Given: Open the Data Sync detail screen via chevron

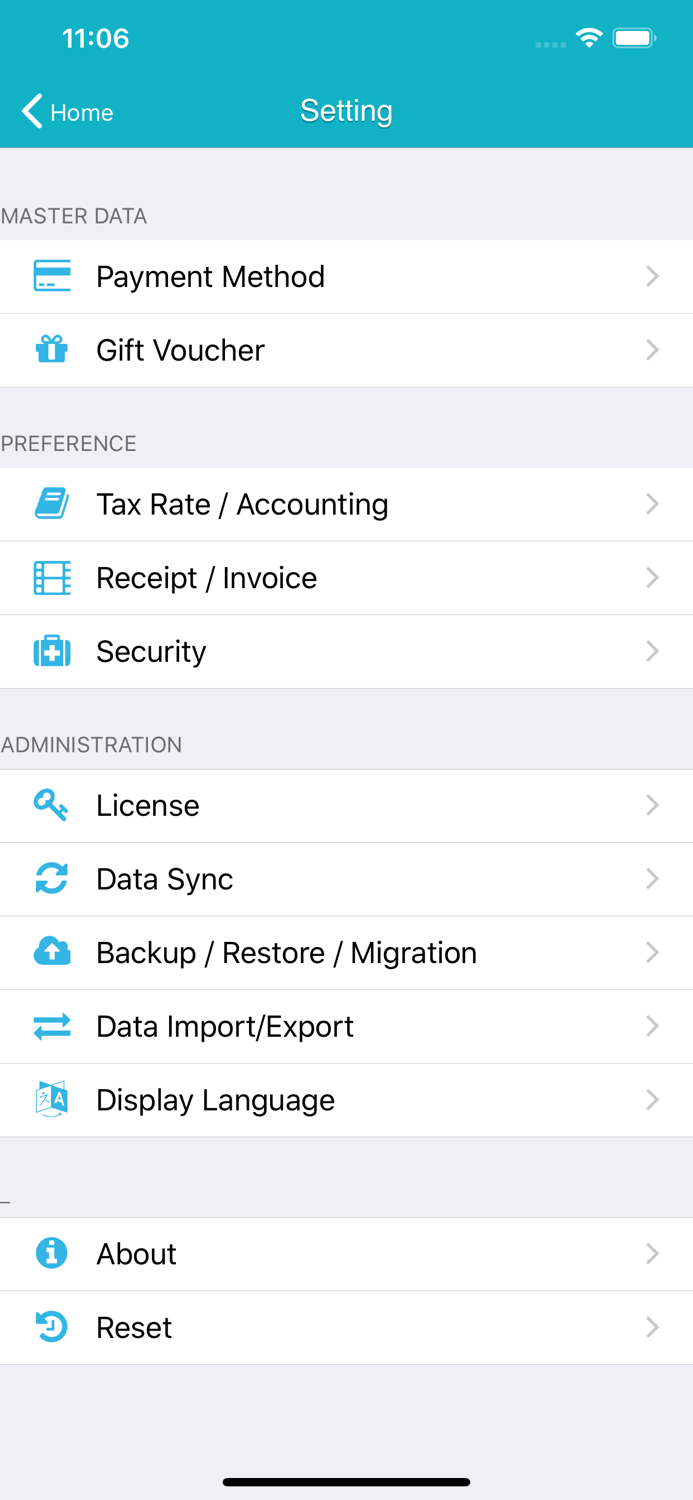Looking at the screenshot, I should coord(652,879).
